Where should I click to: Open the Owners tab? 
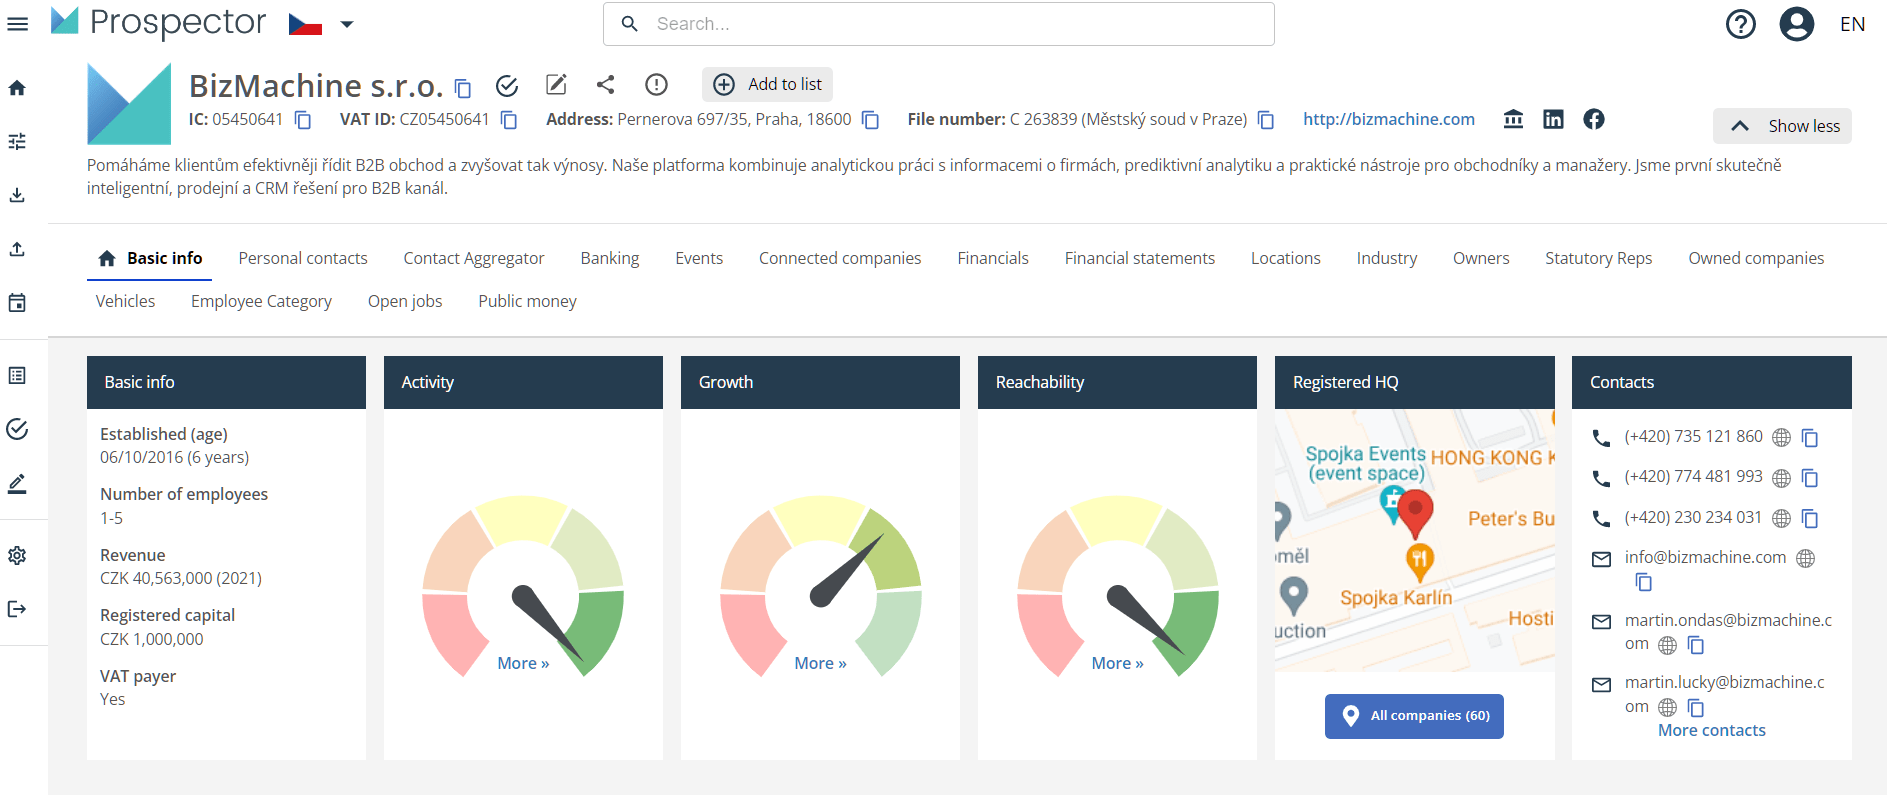coord(1481,258)
